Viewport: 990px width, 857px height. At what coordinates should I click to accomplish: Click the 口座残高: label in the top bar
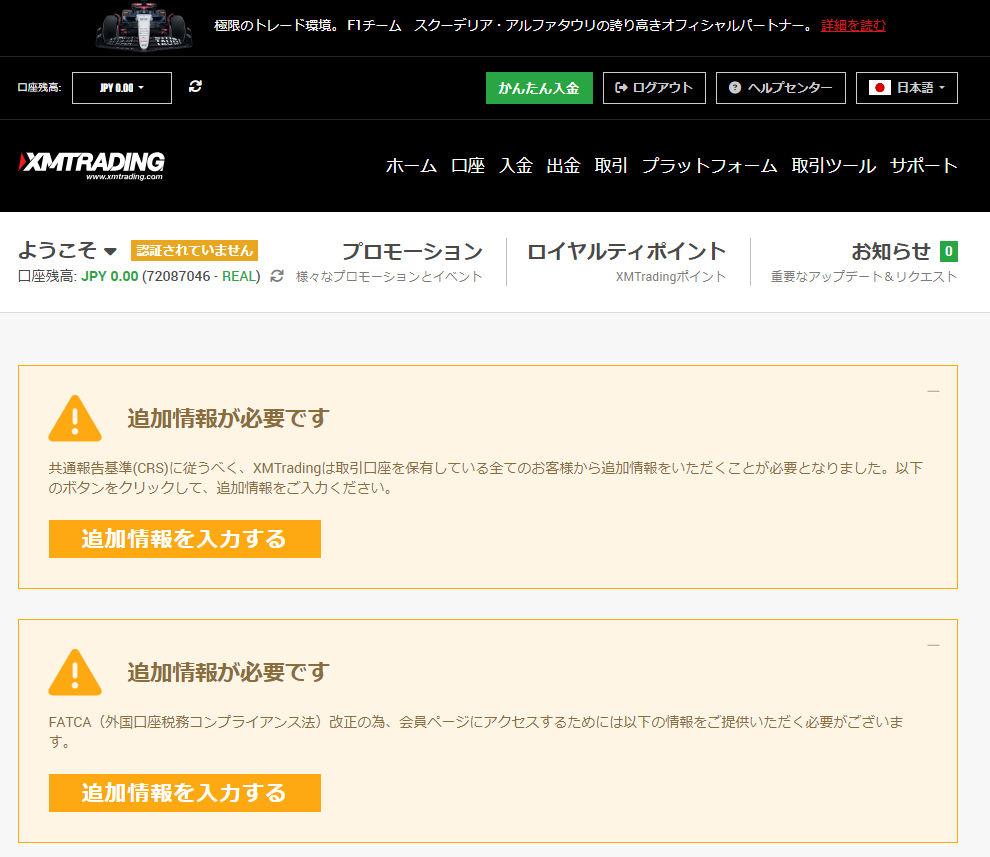39,88
